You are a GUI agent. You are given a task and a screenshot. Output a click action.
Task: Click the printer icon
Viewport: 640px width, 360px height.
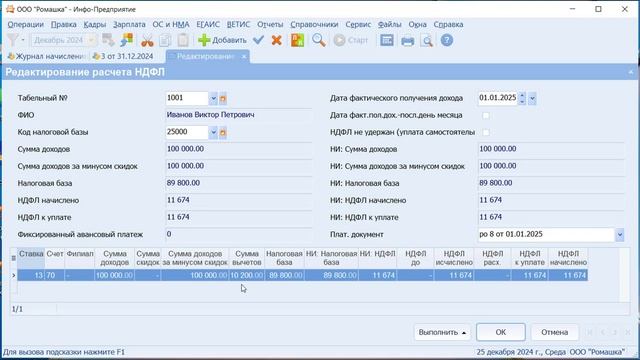[x=407, y=41]
